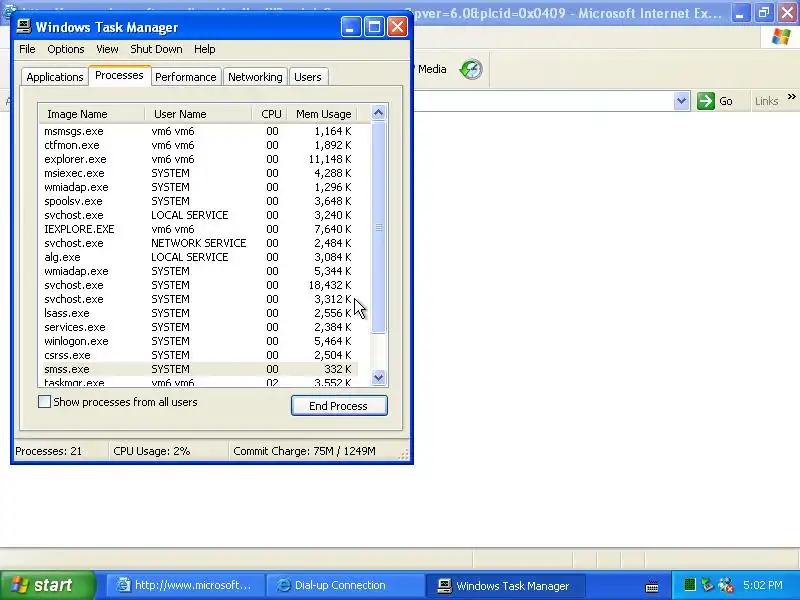Click the History icon in Internet Explorer toolbar

click(470, 69)
